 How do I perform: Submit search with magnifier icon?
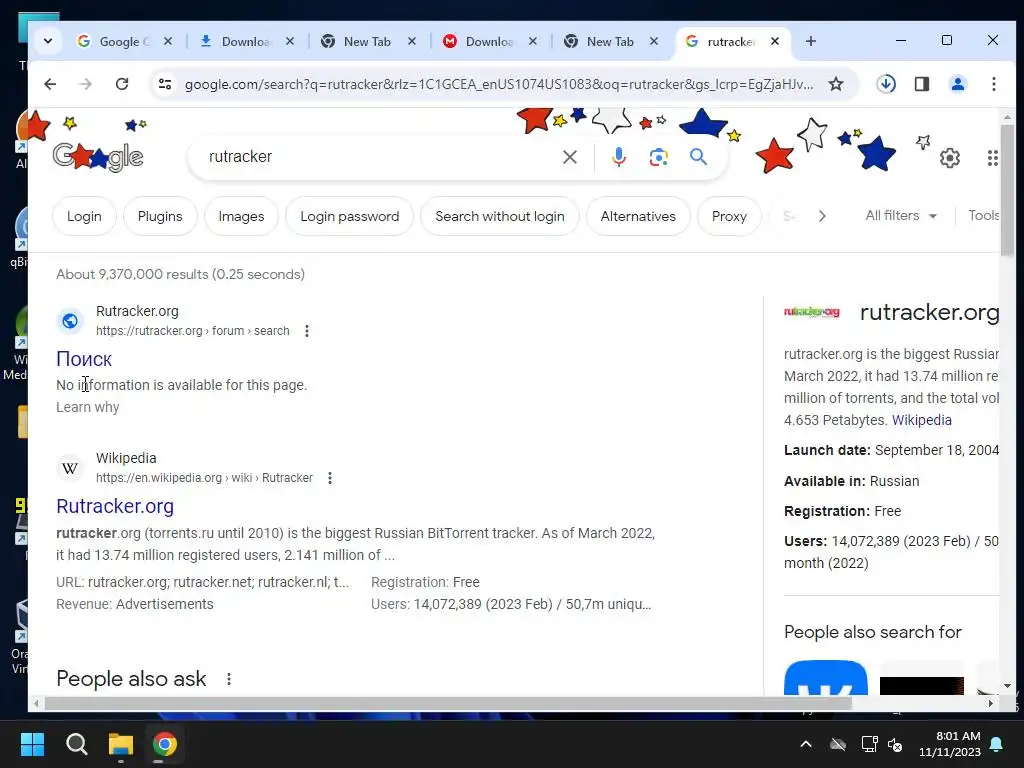pyautogui.click(x=698, y=157)
